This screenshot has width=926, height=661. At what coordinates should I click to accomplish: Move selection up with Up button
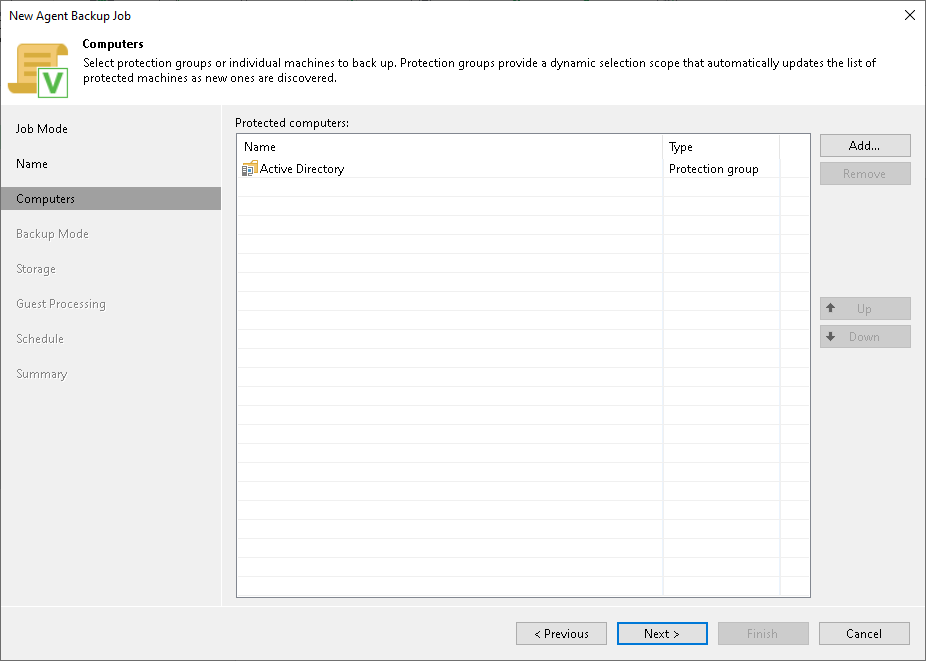click(x=864, y=308)
